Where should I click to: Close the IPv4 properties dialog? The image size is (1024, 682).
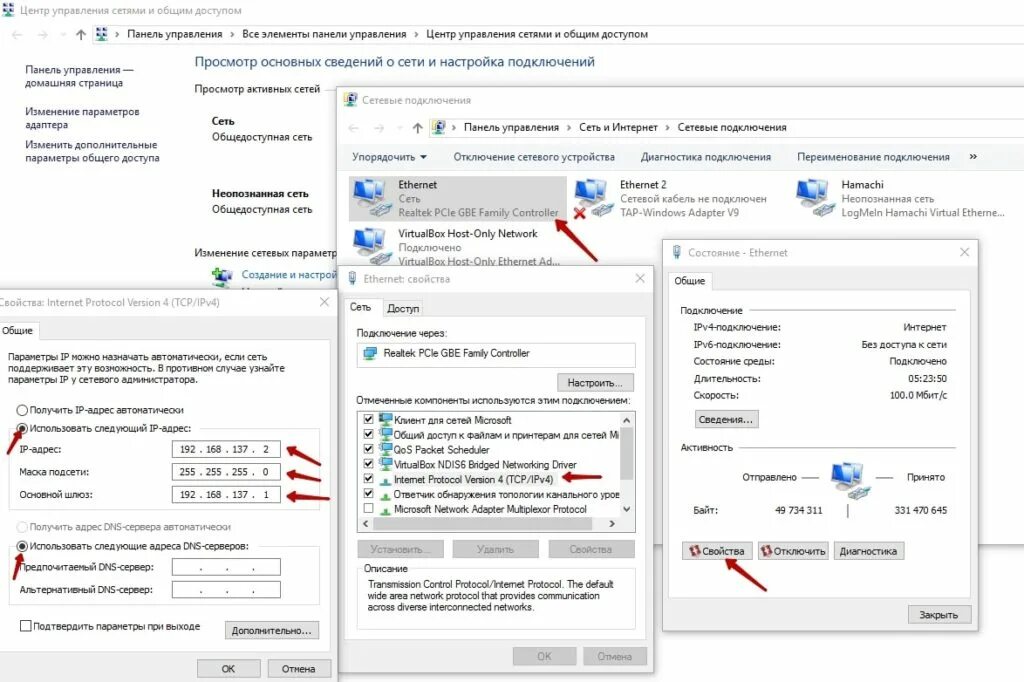[x=324, y=302]
